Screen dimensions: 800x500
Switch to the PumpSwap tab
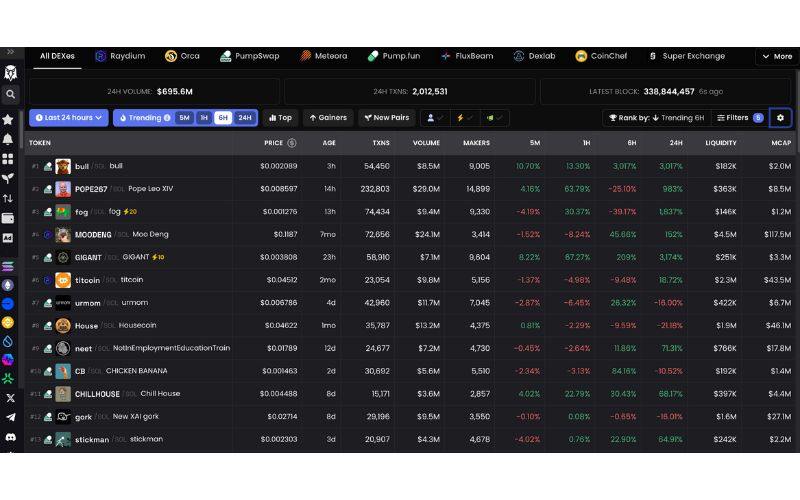[x=249, y=56]
